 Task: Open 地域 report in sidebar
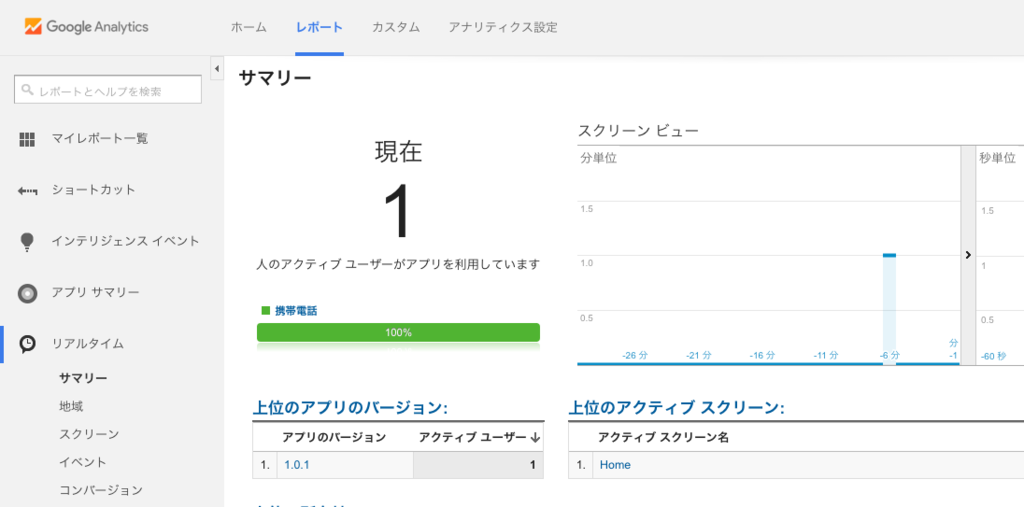pos(71,406)
